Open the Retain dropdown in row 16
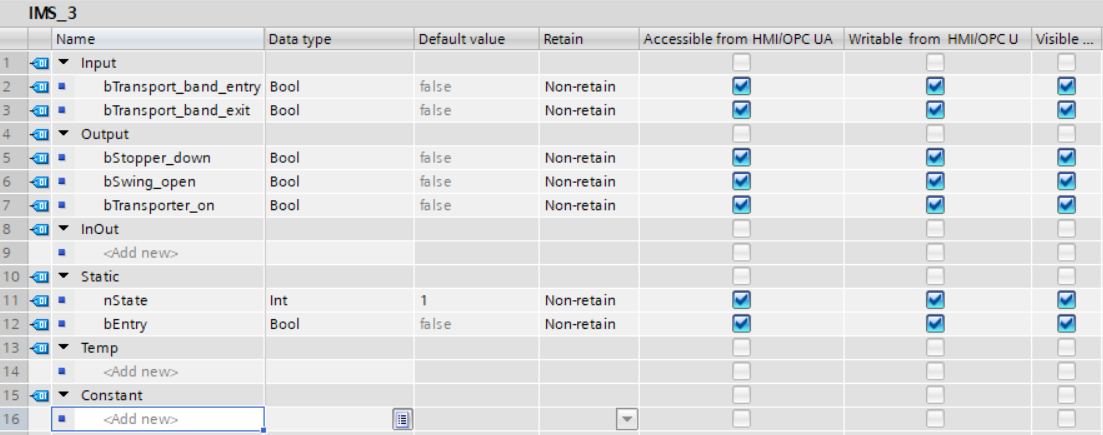Screen dimensions: 1103x435 (627, 420)
